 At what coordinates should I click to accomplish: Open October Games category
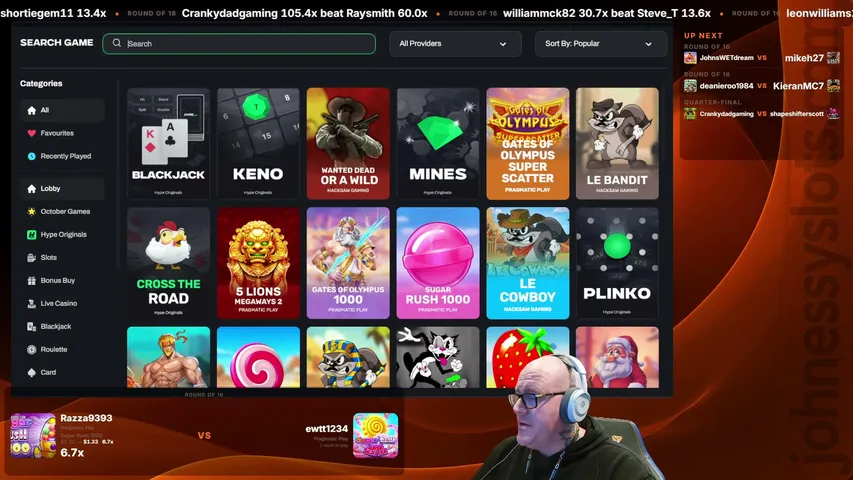point(65,212)
